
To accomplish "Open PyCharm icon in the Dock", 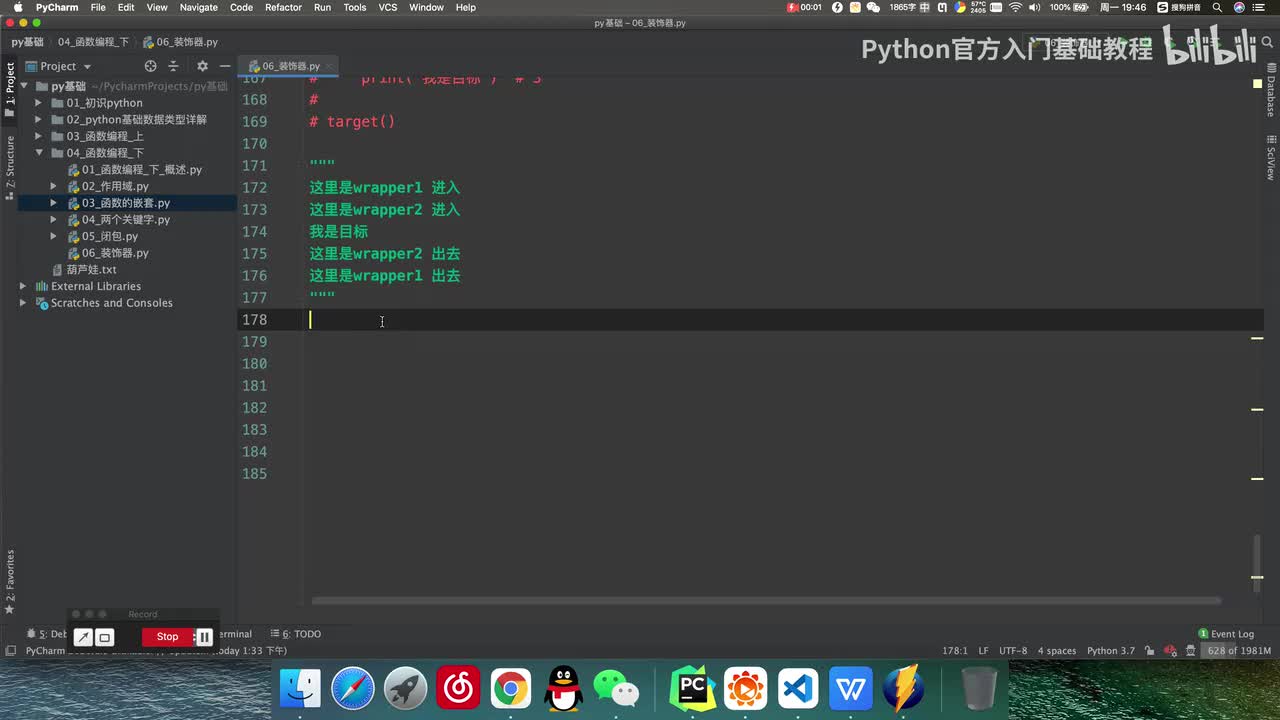I will 693,689.
